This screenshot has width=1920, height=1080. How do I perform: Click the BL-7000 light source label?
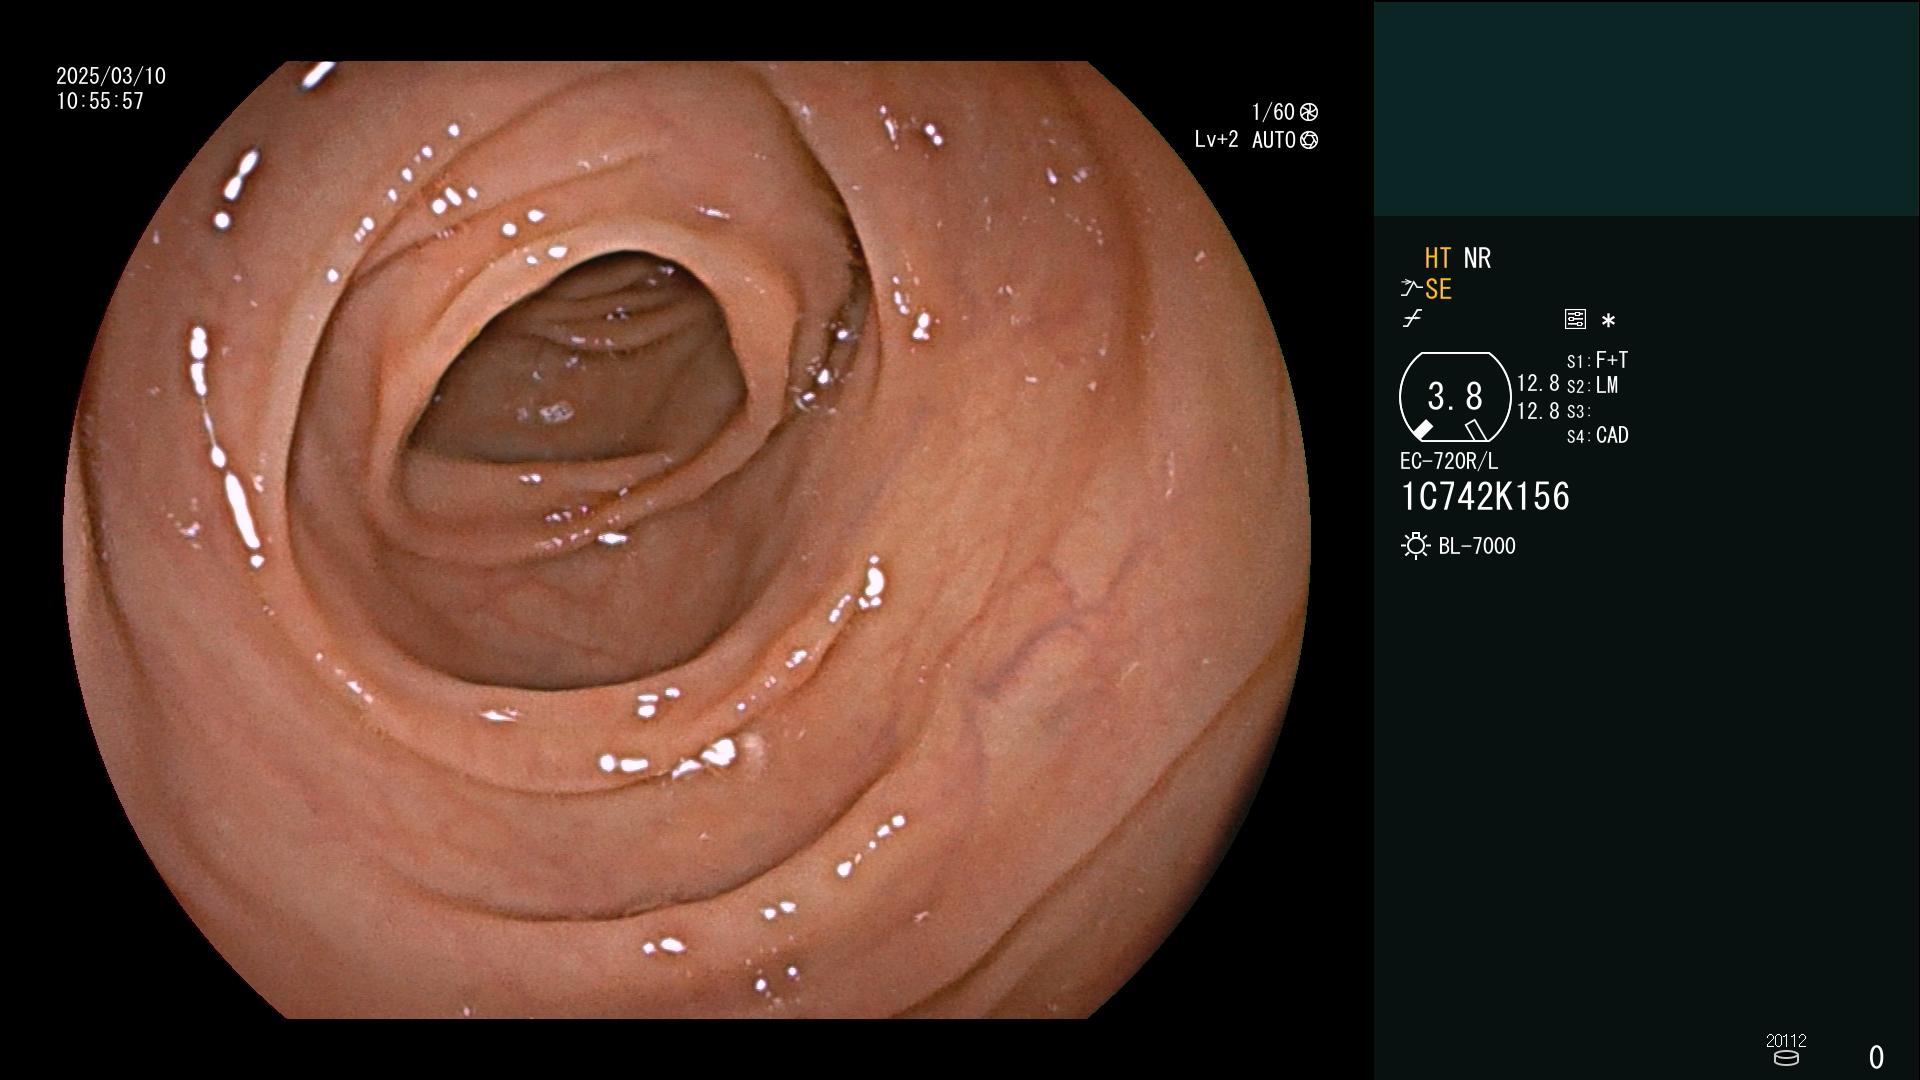pos(1477,546)
